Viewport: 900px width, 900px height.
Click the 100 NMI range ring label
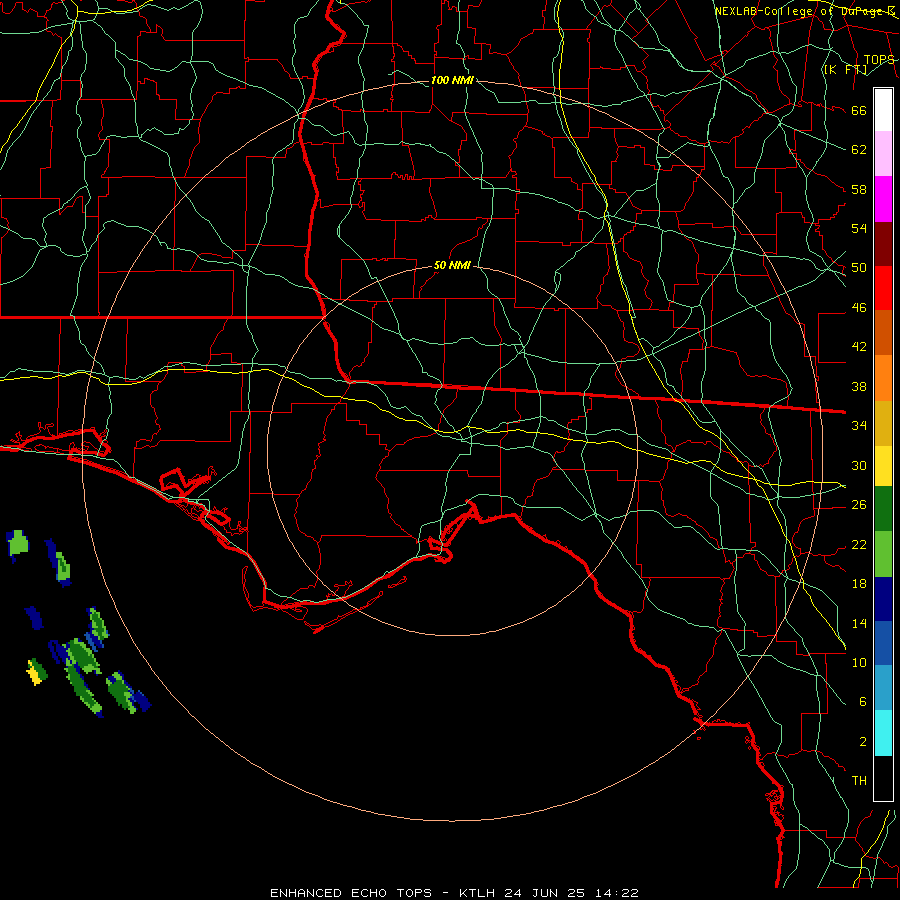click(452, 80)
